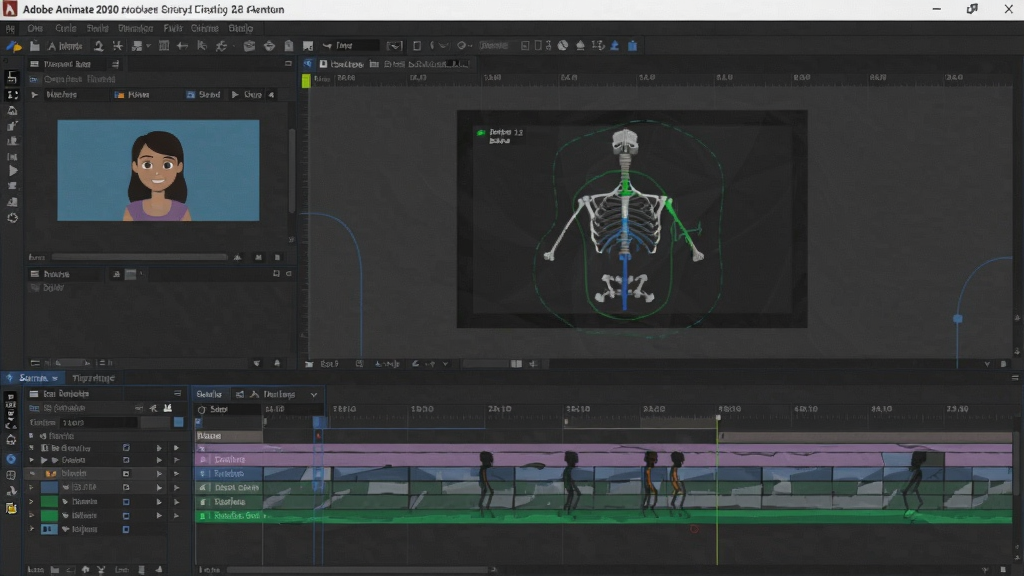This screenshot has width=1024, height=576.
Task: Click the blue clipboard icon ending the top toolbar
Action: (632, 46)
